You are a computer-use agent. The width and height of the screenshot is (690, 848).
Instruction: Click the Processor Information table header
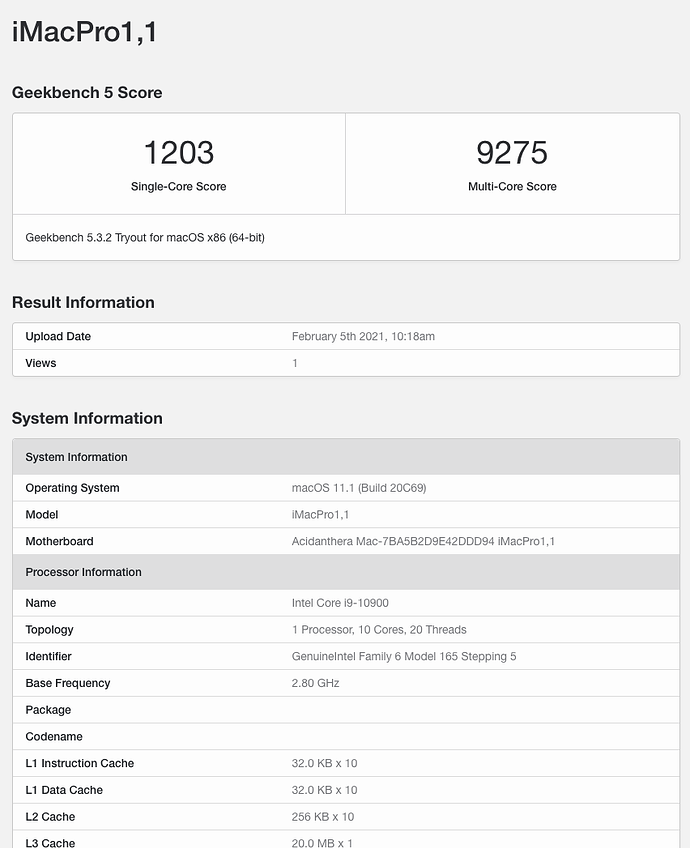(x=346, y=572)
